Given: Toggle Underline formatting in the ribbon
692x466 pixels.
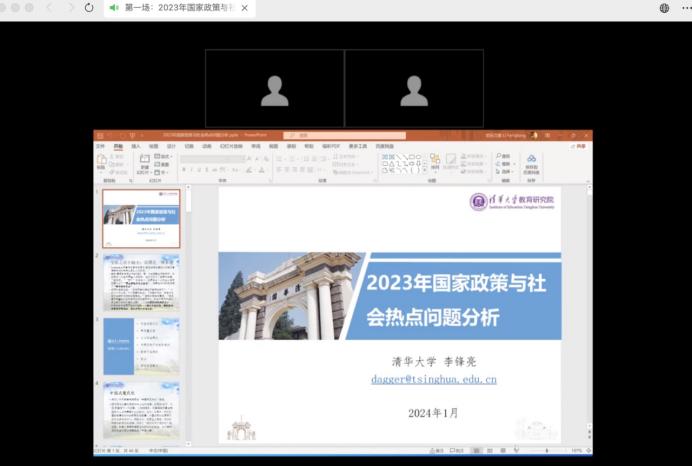Looking at the screenshot, I should point(199,170).
